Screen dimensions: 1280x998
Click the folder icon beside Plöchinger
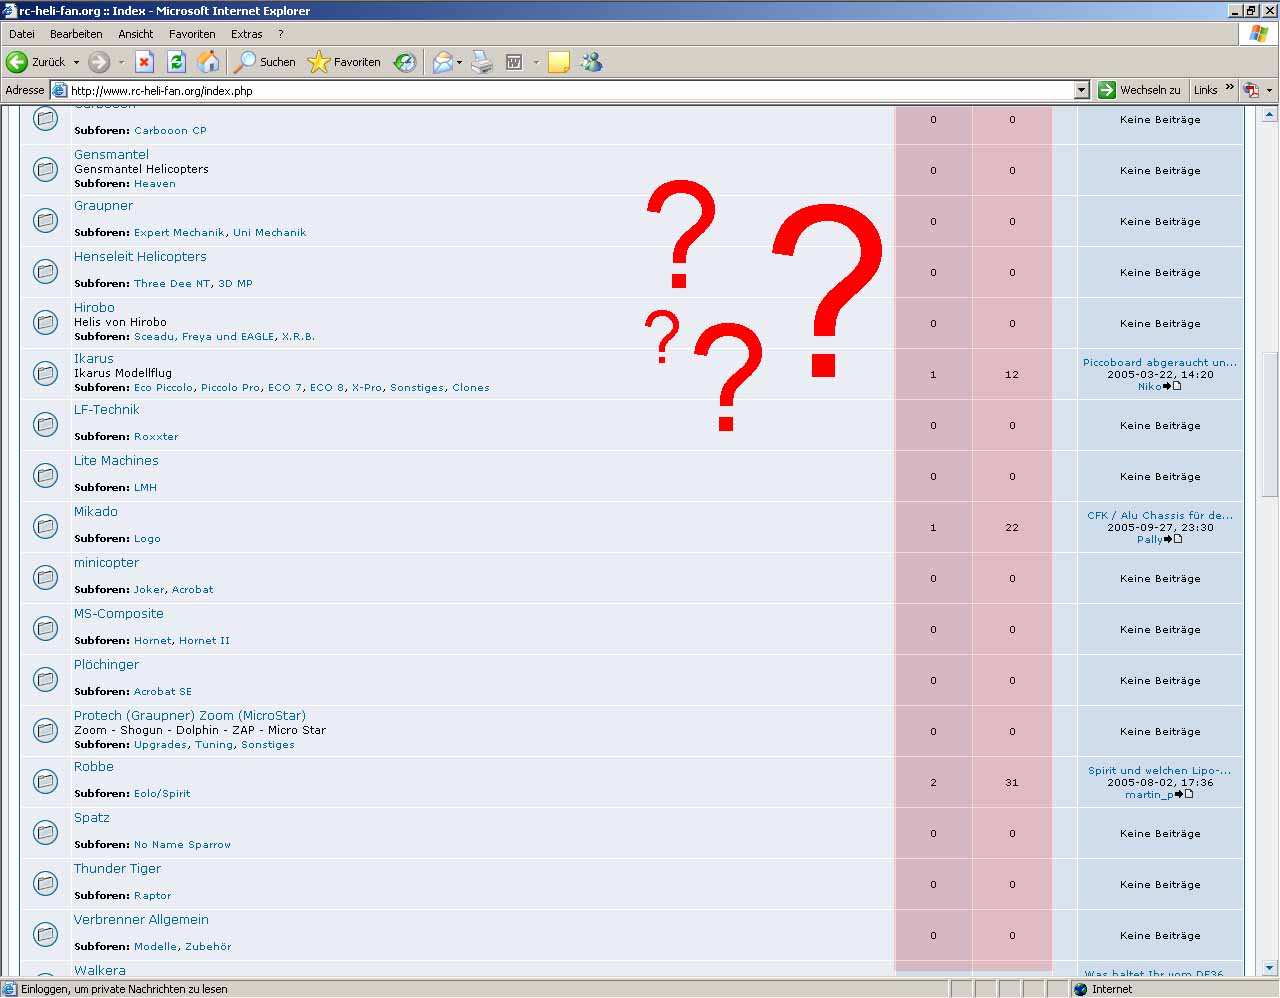(46, 679)
